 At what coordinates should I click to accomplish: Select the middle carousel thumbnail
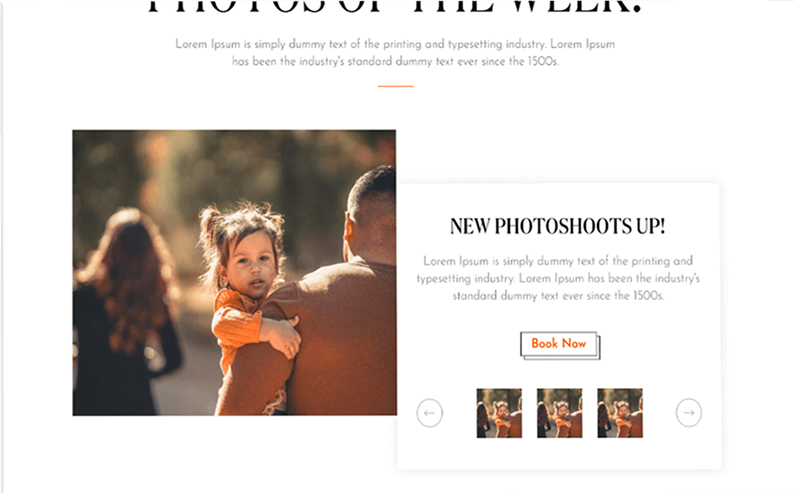point(560,413)
